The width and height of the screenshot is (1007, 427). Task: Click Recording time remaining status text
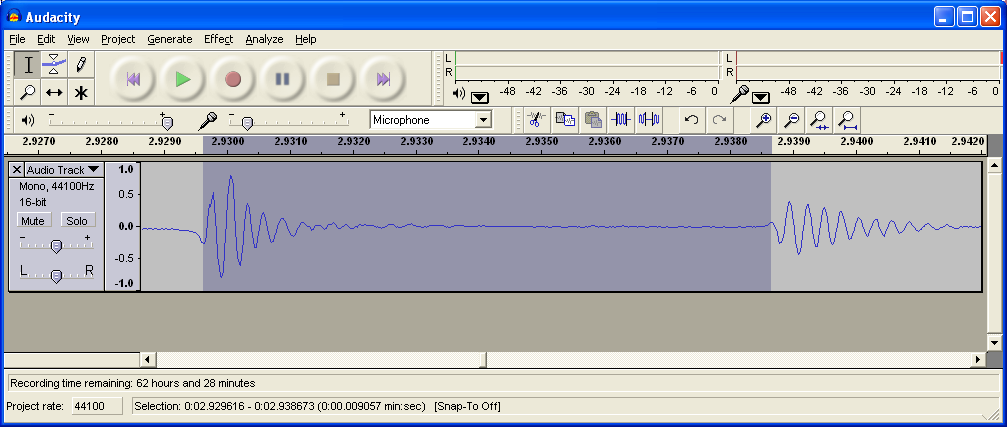point(132,383)
